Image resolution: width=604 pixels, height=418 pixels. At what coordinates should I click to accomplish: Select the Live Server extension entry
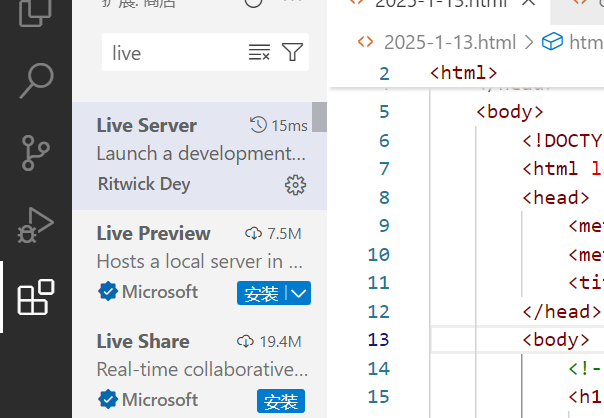[x=200, y=156]
